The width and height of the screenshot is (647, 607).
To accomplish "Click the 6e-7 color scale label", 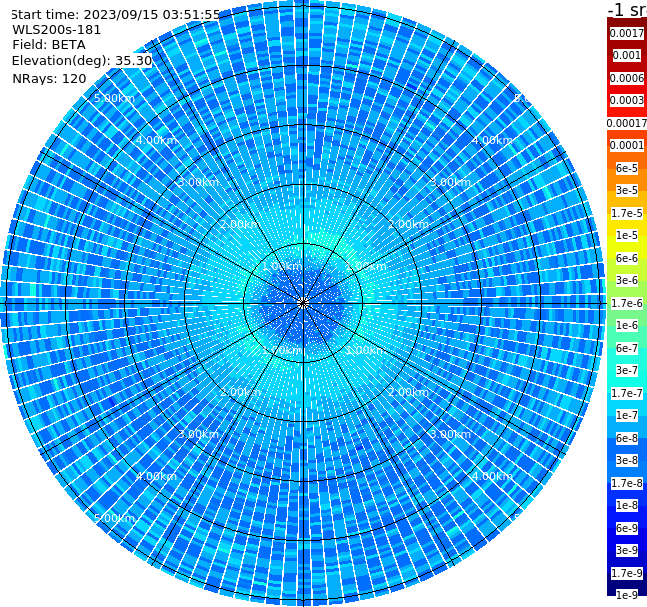I will 627,348.
